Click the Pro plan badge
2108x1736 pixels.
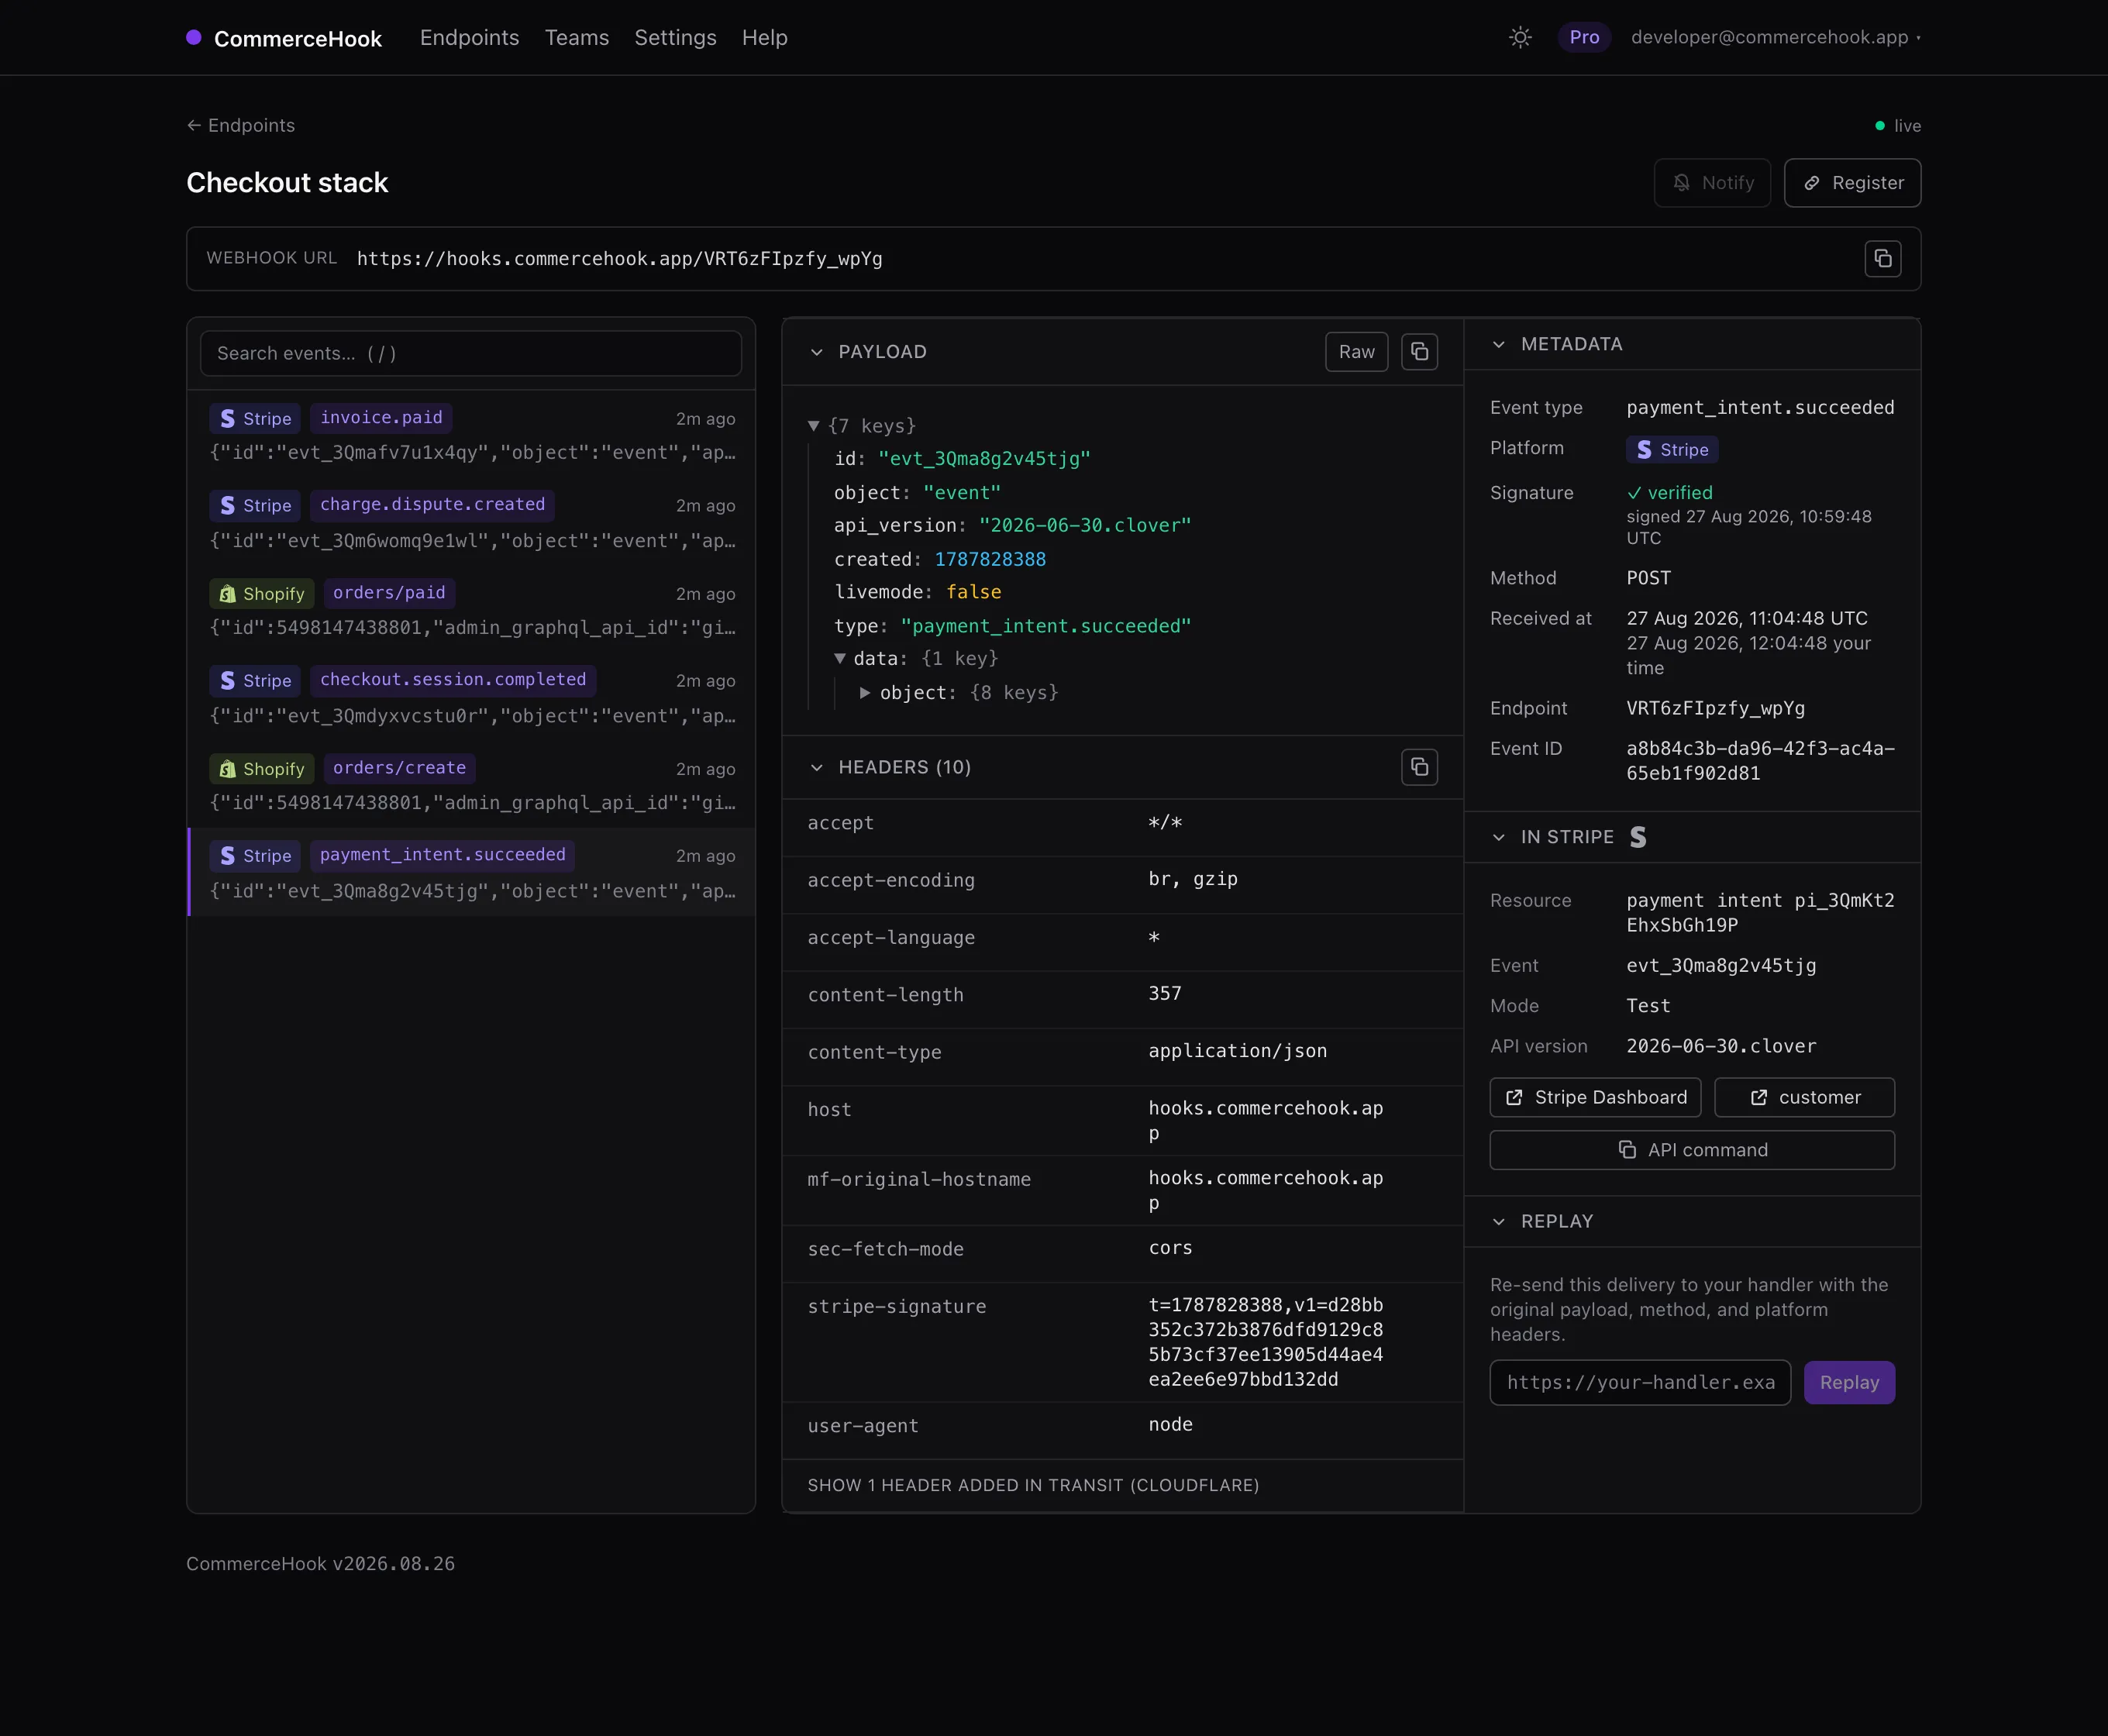1584,37
